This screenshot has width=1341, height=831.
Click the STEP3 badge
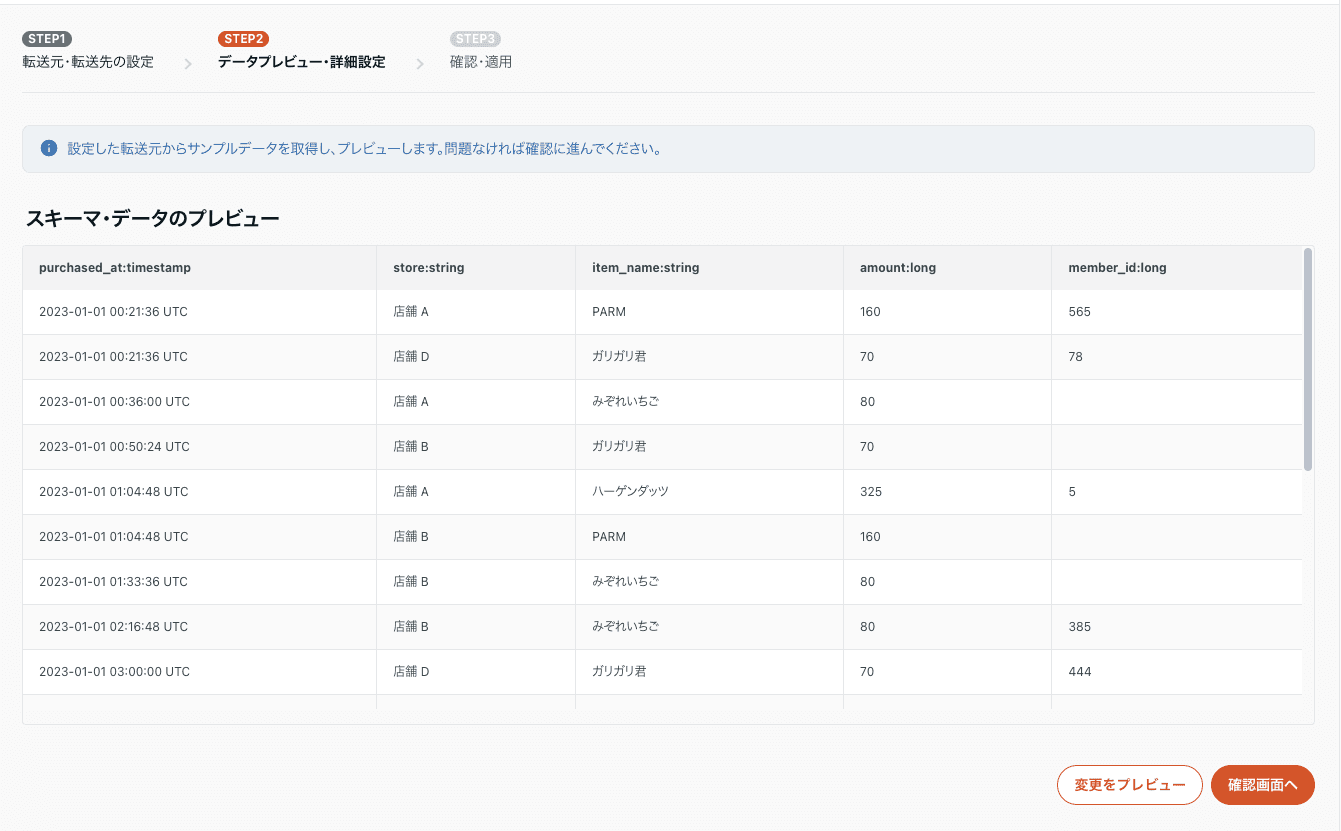475,39
